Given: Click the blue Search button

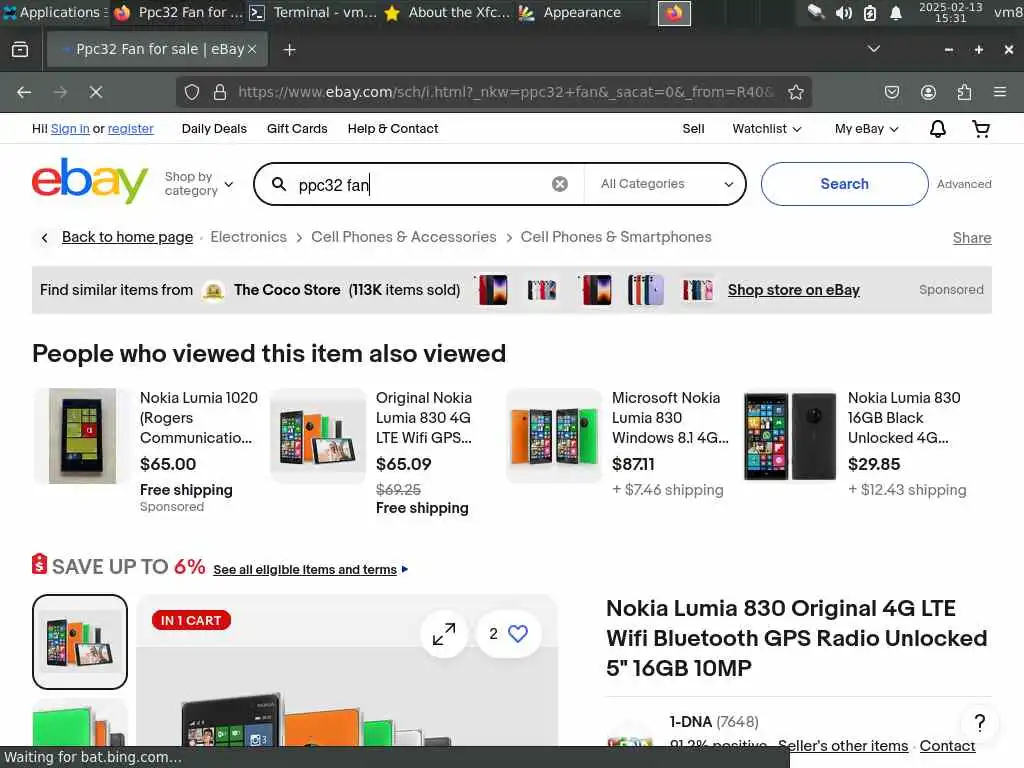Looking at the screenshot, I should (x=844, y=184).
